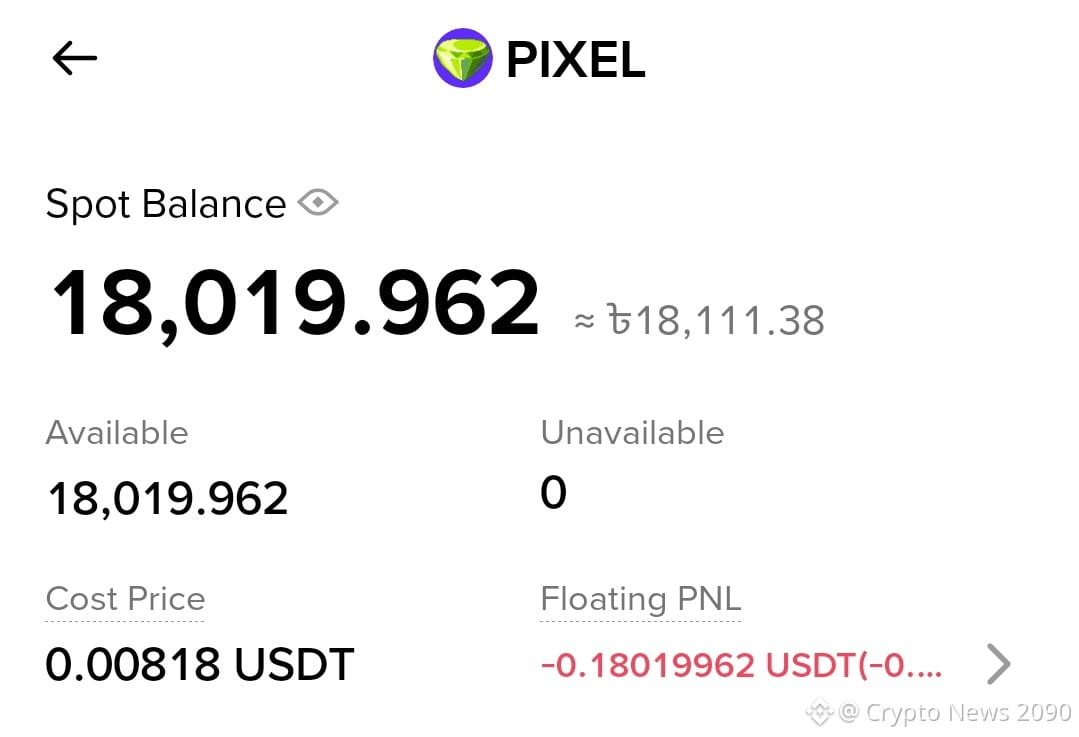The image size is (1079, 737).
Task: Open Cost Price explanation label
Action: (125, 599)
